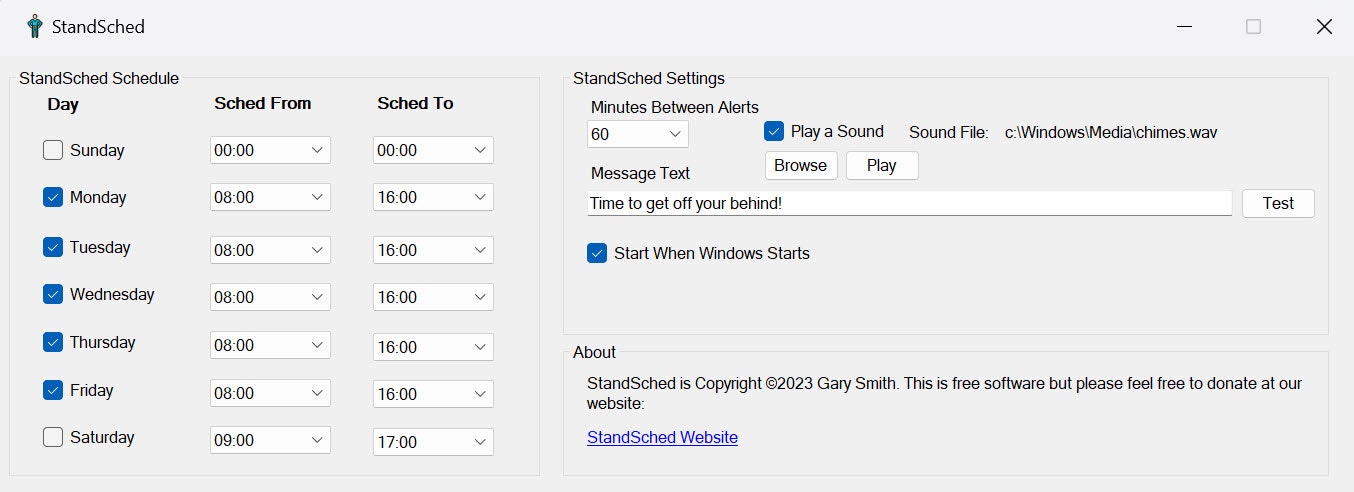Minimize the StandSched window
The width and height of the screenshot is (1354, 492).
(1184, 27)
